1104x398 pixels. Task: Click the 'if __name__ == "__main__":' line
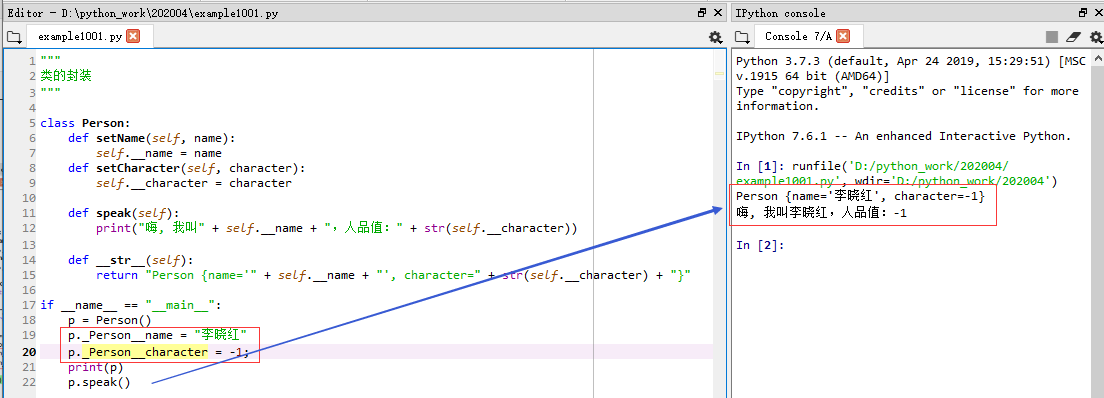pyautogui.click(x=131, y=305)
